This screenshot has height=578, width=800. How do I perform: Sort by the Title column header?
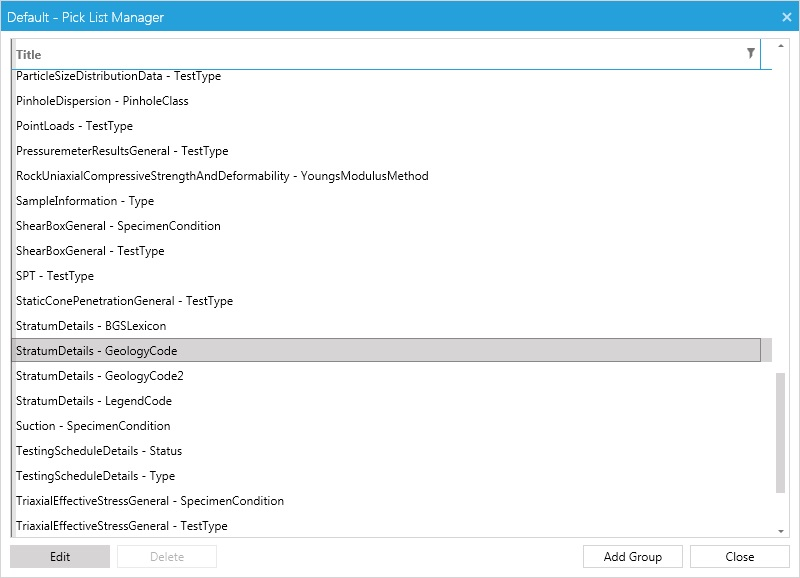click(x=29, y=55)
